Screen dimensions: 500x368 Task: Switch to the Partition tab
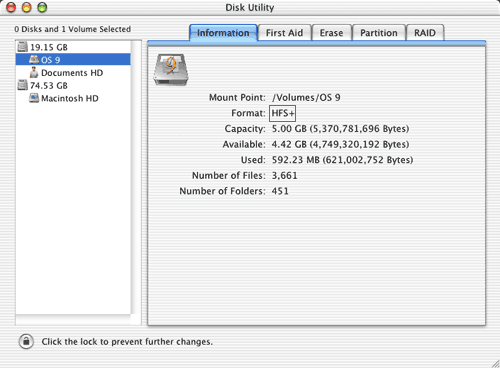[x=379, y=33]
